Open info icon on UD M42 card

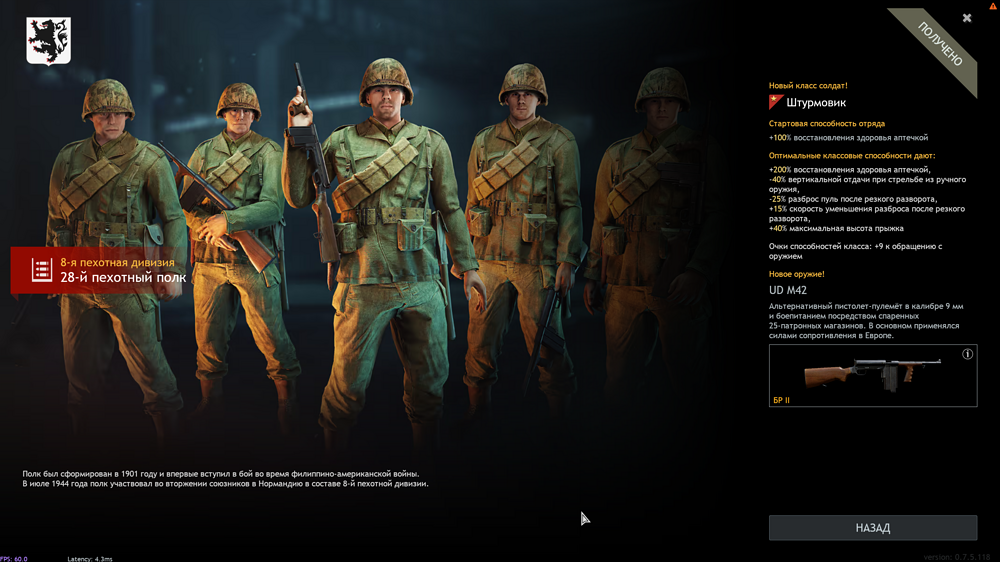pos(967,354)
